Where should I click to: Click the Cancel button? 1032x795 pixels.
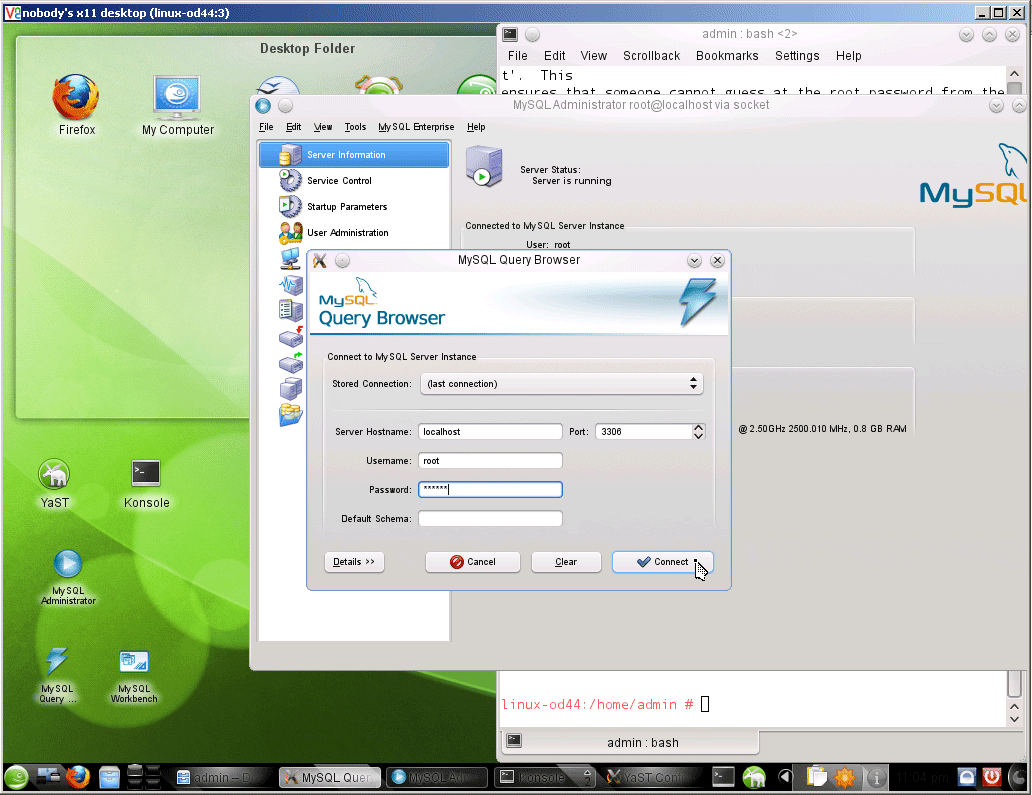point(473,562)
